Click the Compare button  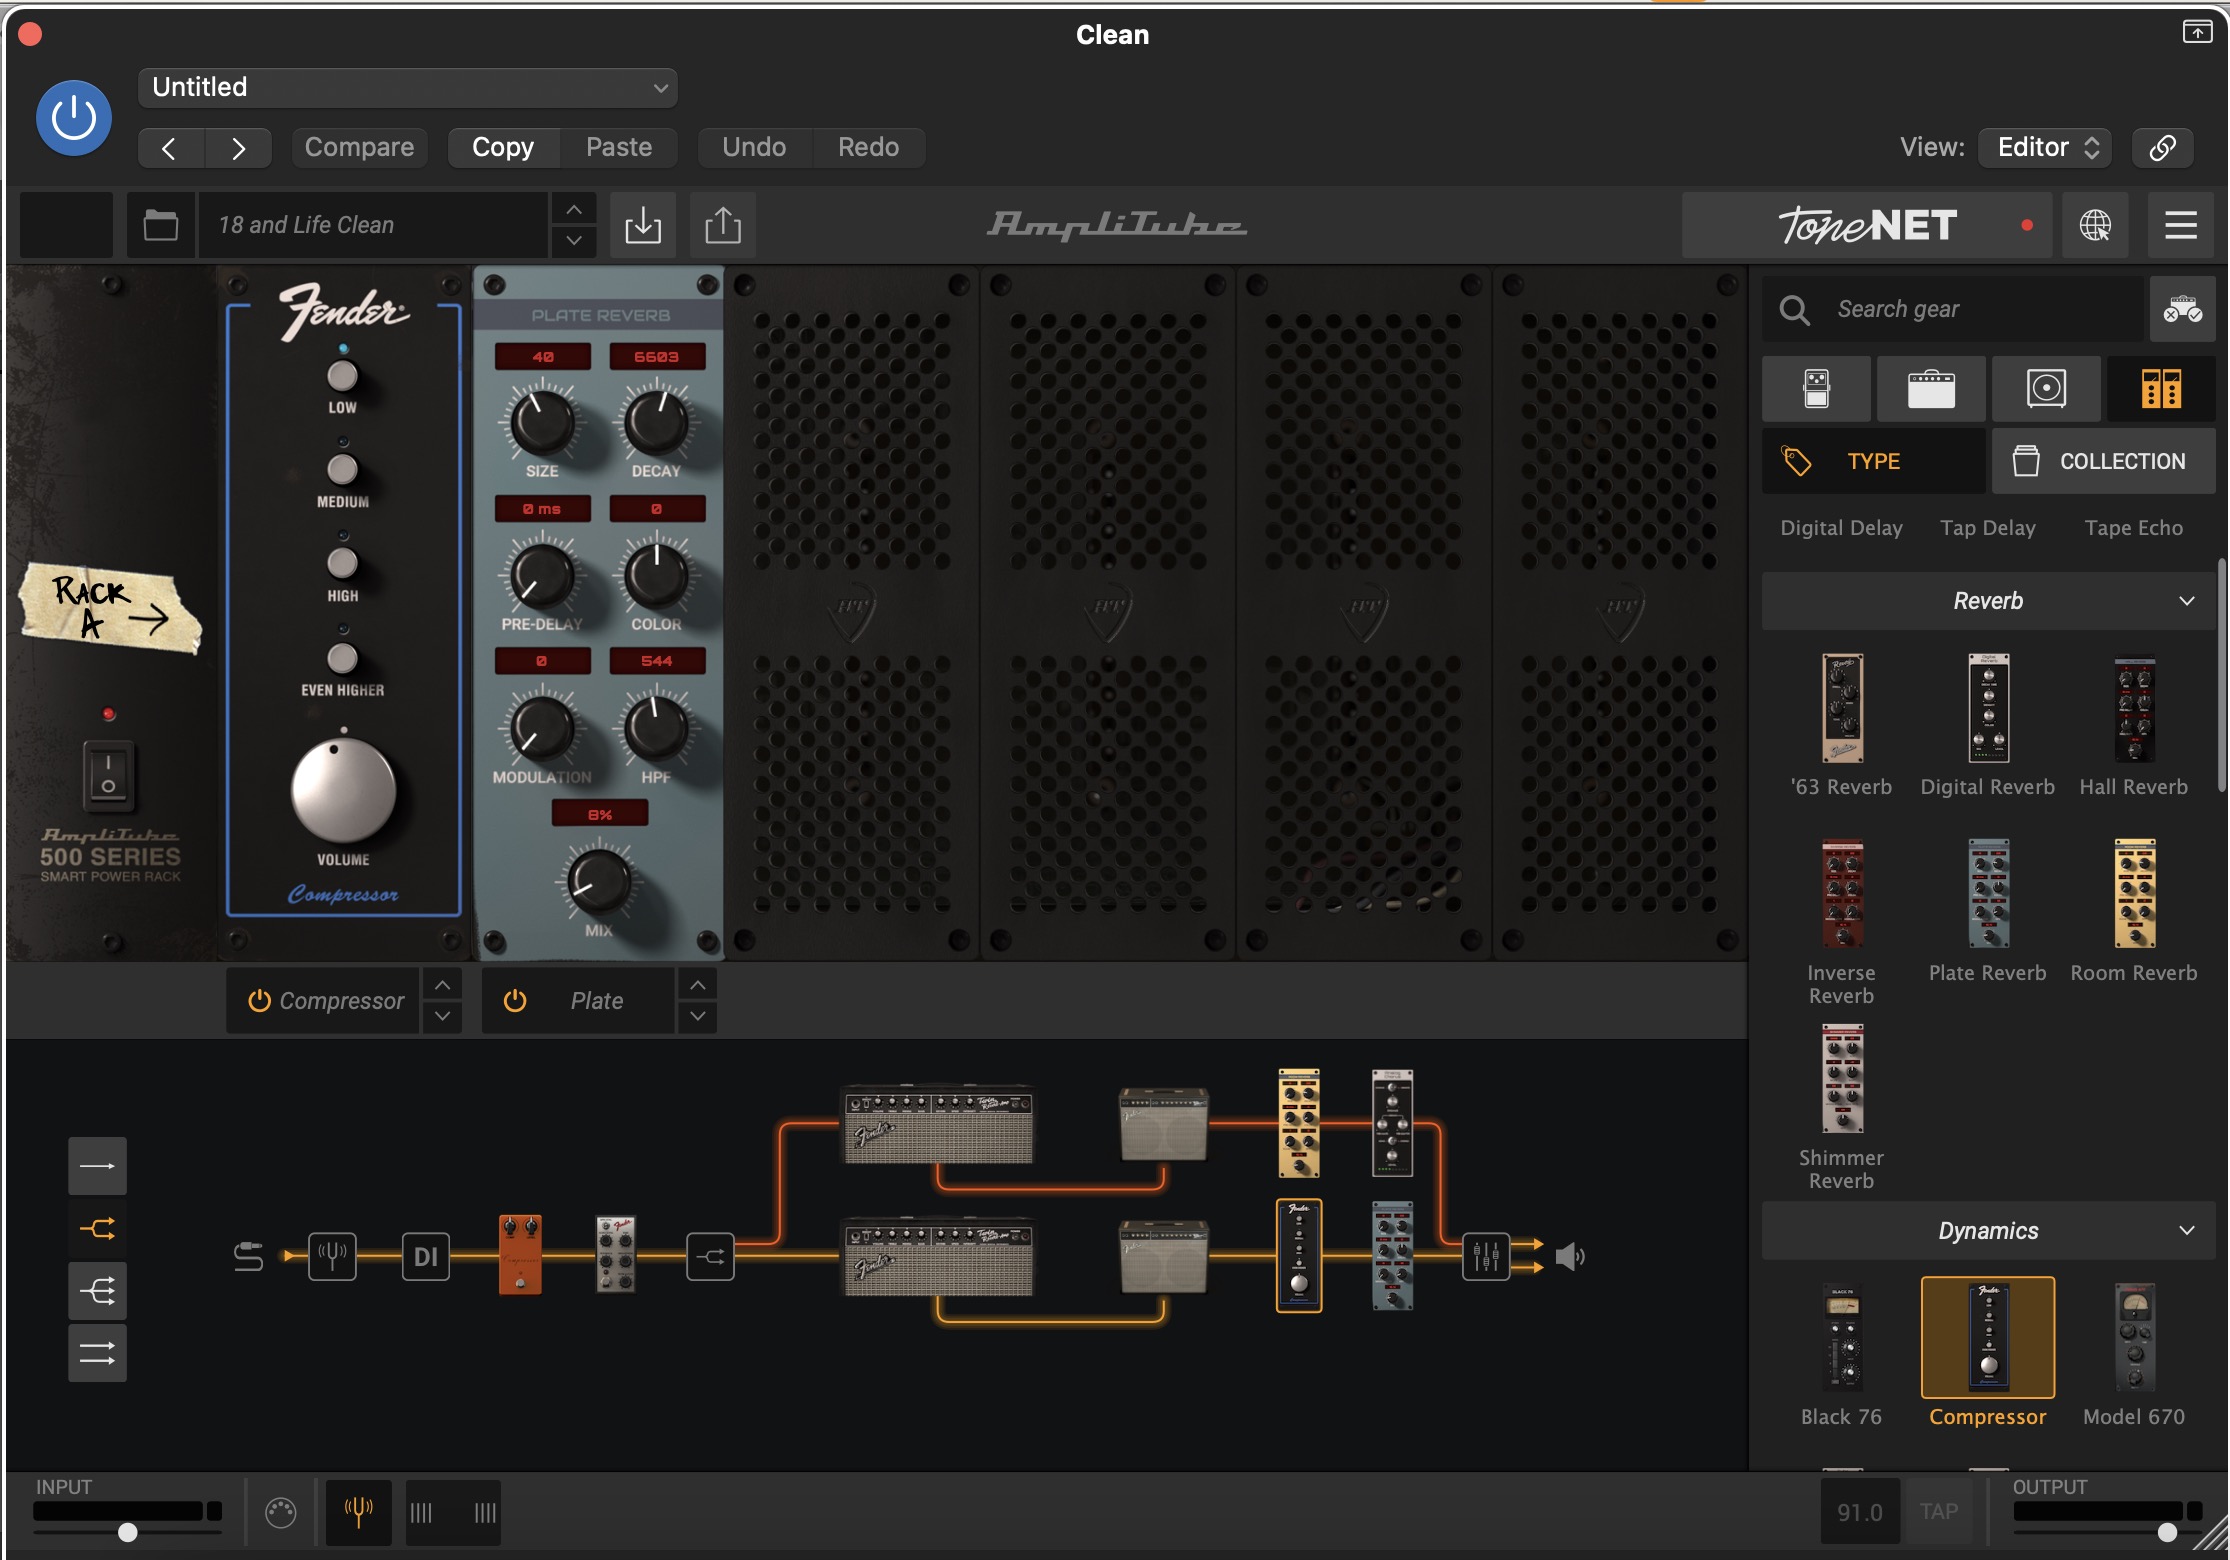359,147
